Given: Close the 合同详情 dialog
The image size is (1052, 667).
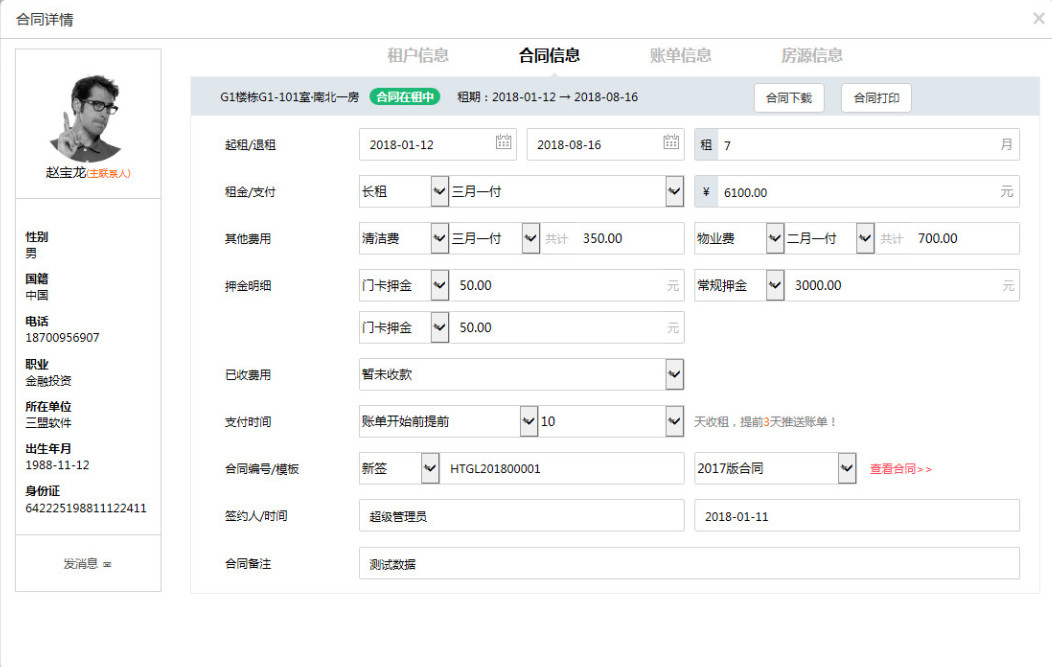Looking at the screenshot, I should [x=1038, y=19].
